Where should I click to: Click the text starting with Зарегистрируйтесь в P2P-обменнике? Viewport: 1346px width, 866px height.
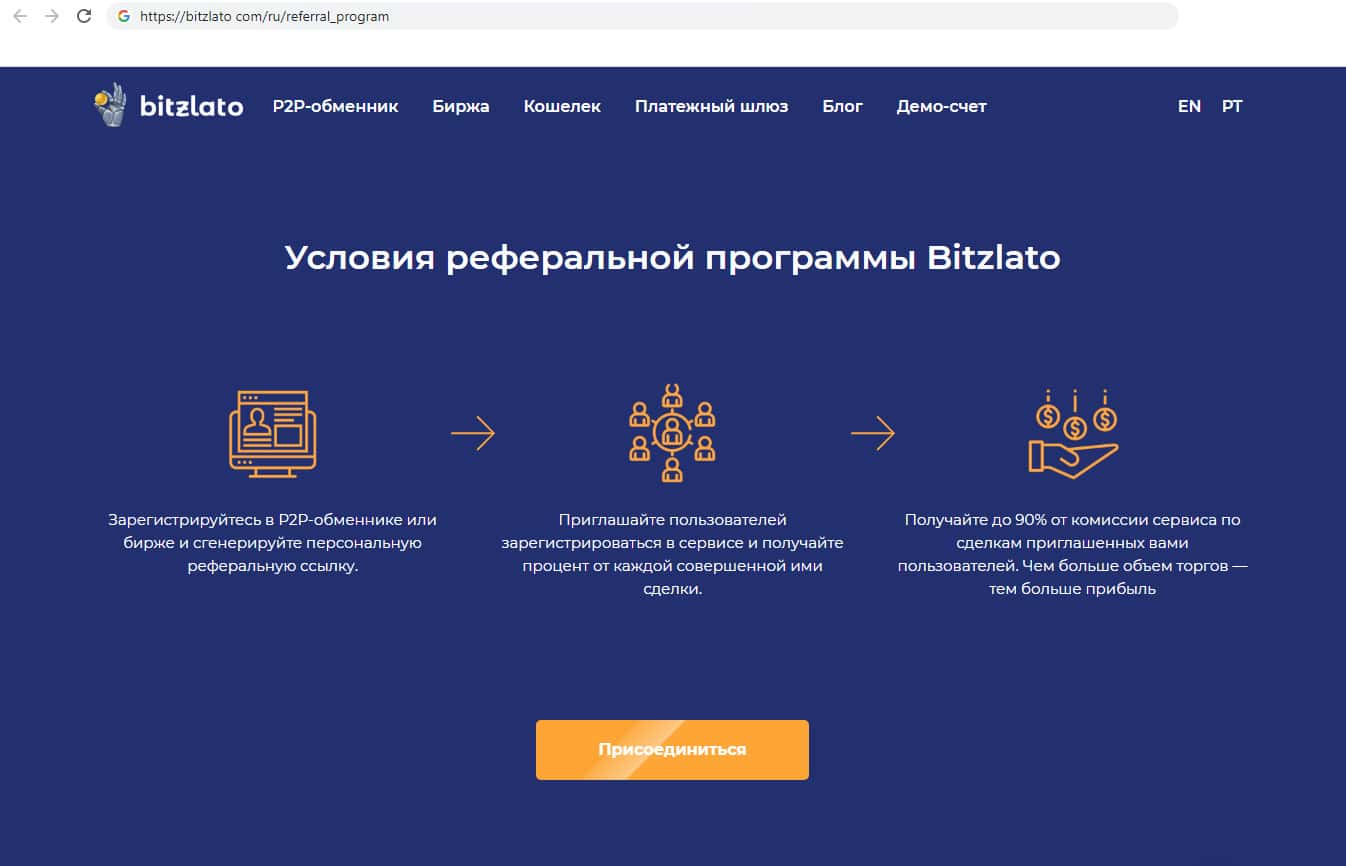point(272,543)
